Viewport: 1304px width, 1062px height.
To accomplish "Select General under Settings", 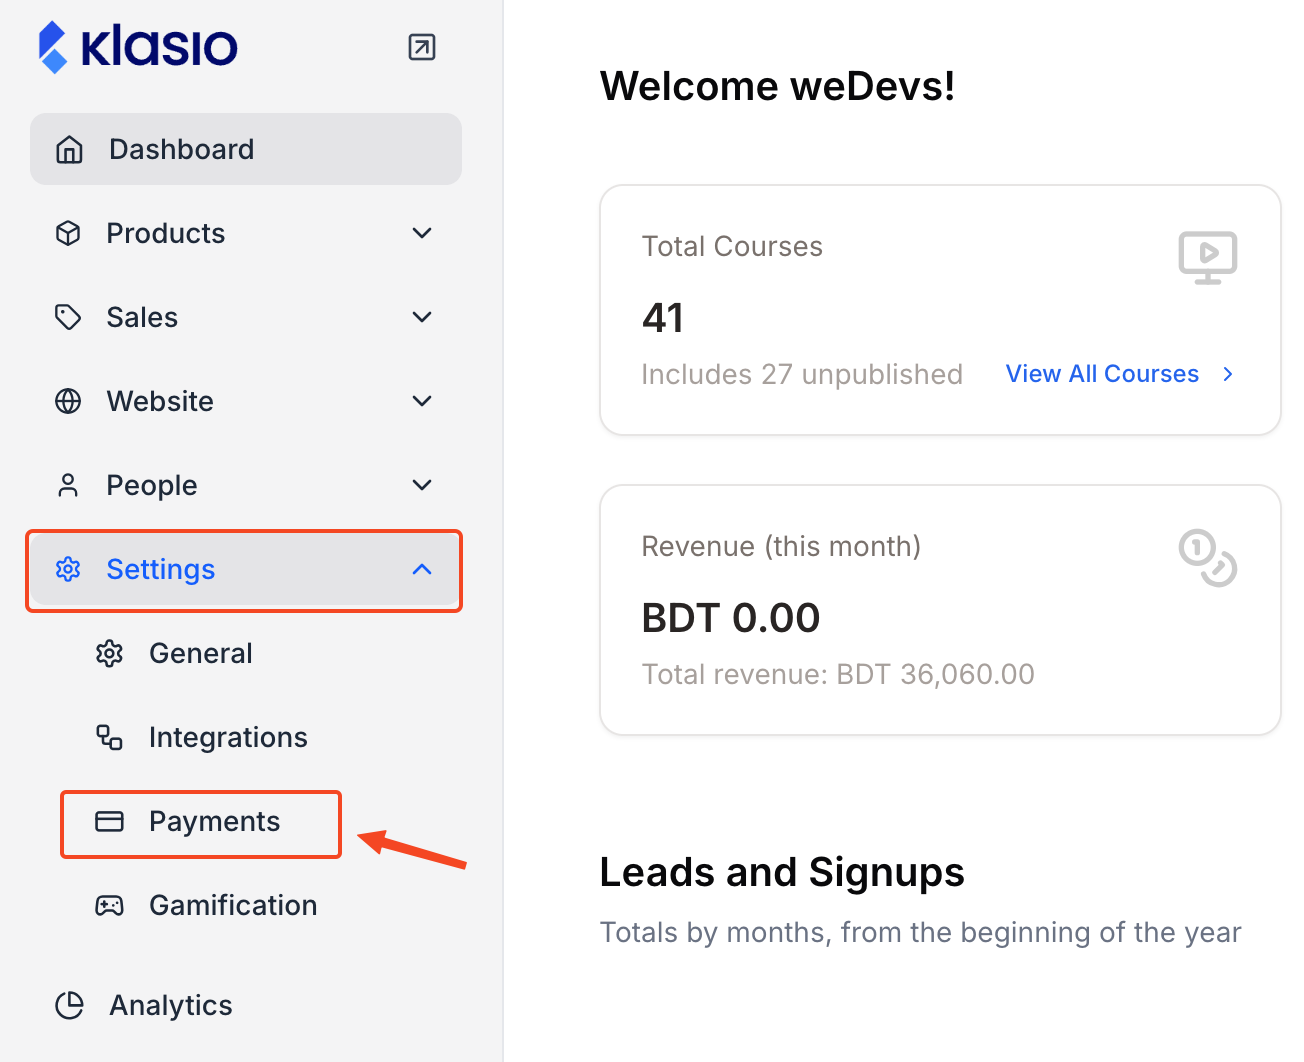I will click(200, 653).
